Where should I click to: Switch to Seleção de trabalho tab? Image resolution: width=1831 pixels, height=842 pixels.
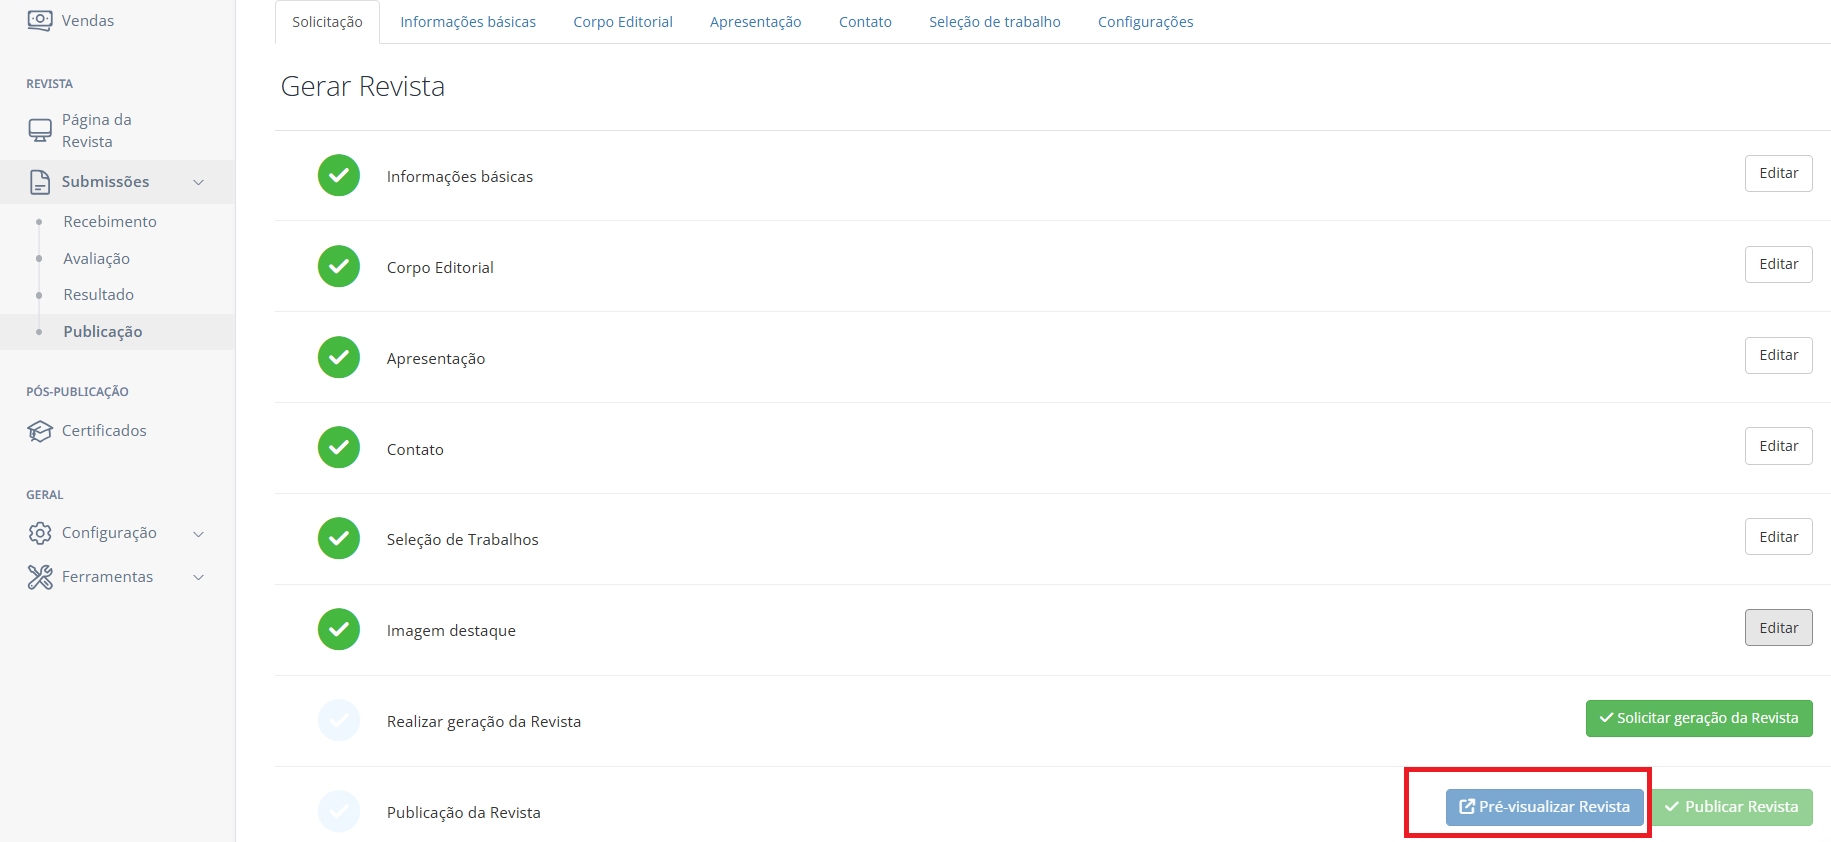pyautogui.click(x=995, y=22)
